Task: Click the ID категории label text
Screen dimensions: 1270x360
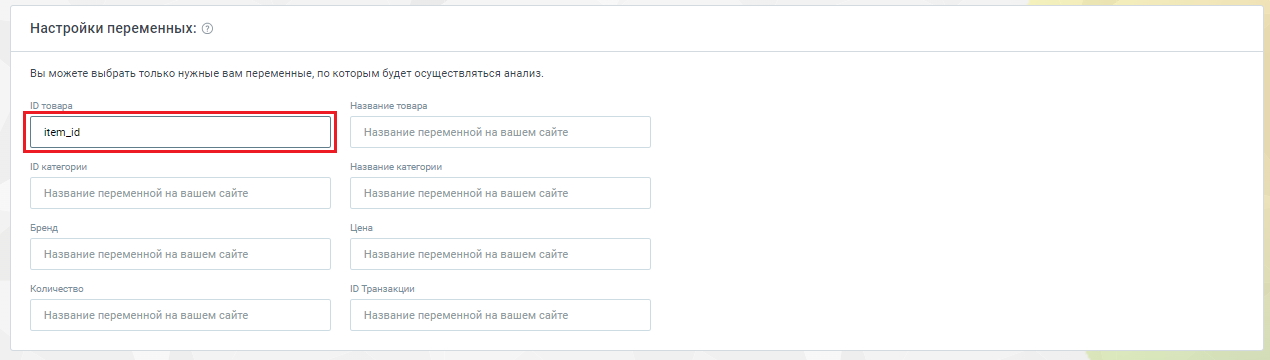Action: pos(57,166)
